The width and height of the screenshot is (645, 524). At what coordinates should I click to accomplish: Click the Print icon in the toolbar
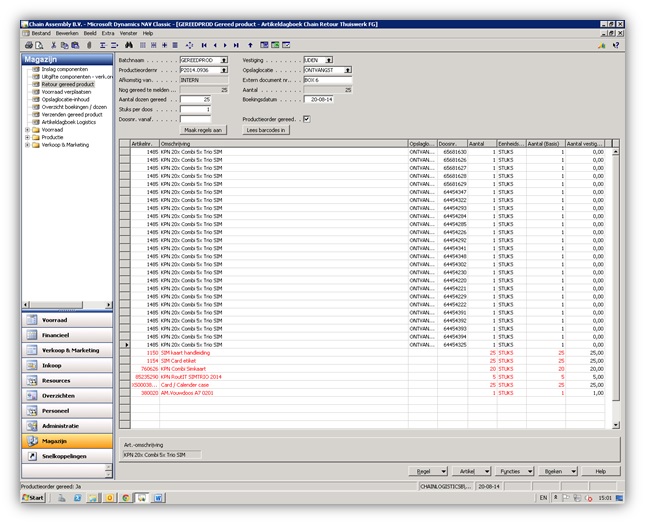point(29,45)
